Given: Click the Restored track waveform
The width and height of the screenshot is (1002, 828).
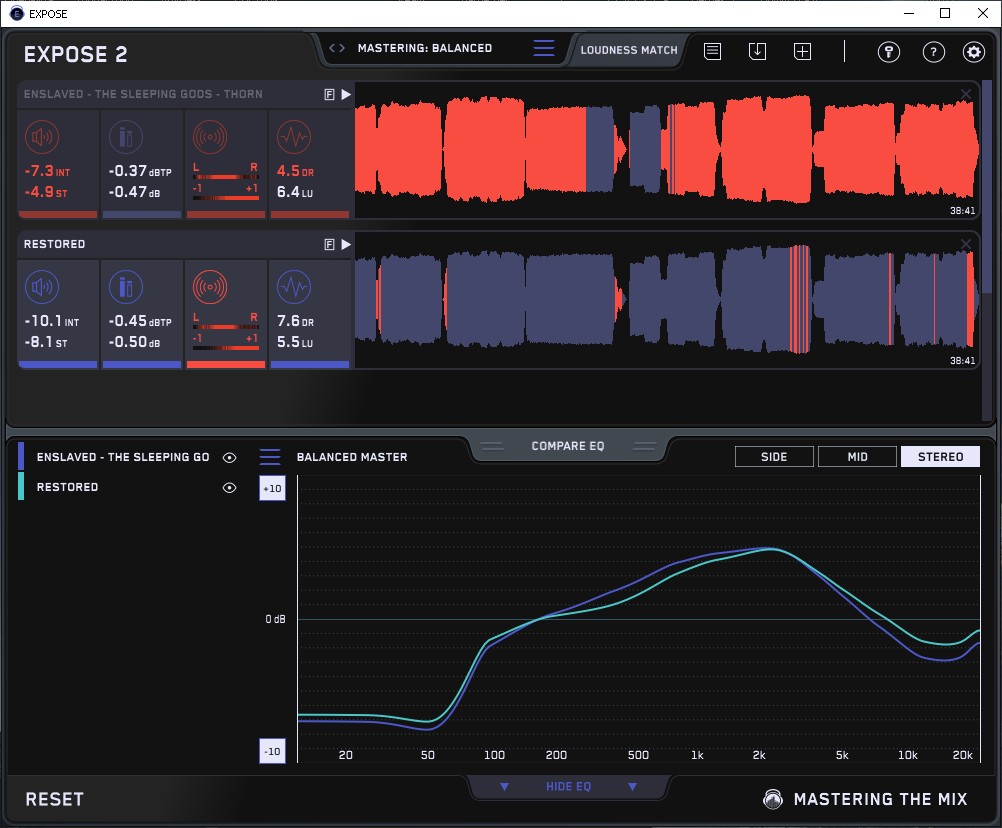Looking at the screenshot, I should [x=667, y=300].
